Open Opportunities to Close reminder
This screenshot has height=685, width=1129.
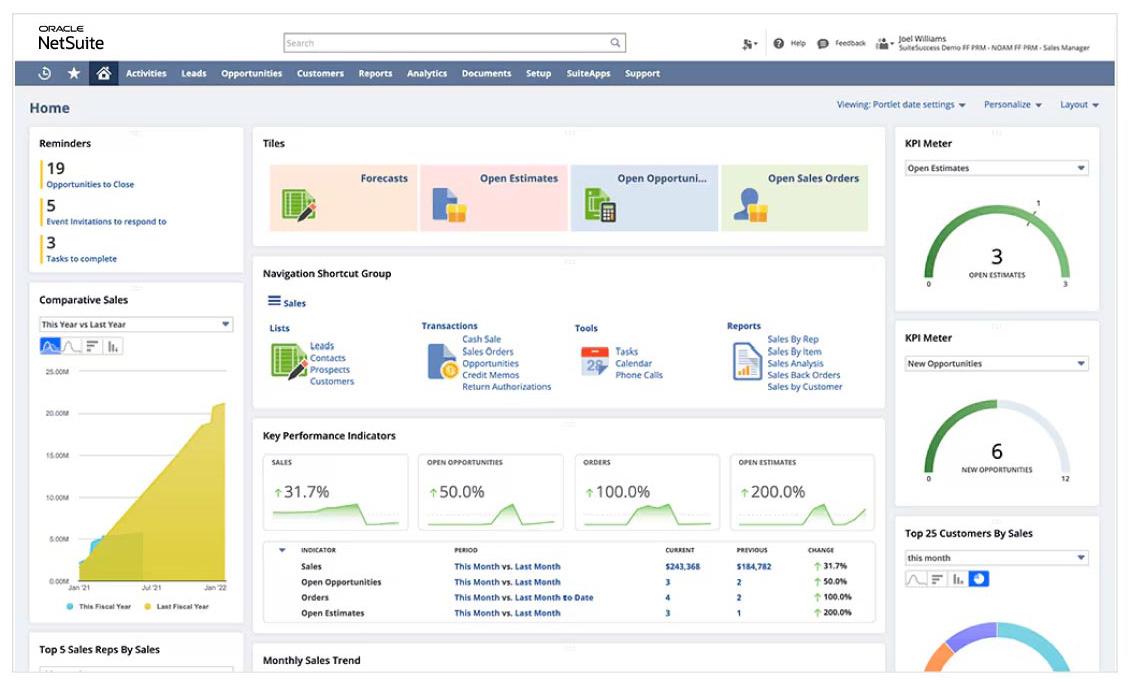click(90, 184)
